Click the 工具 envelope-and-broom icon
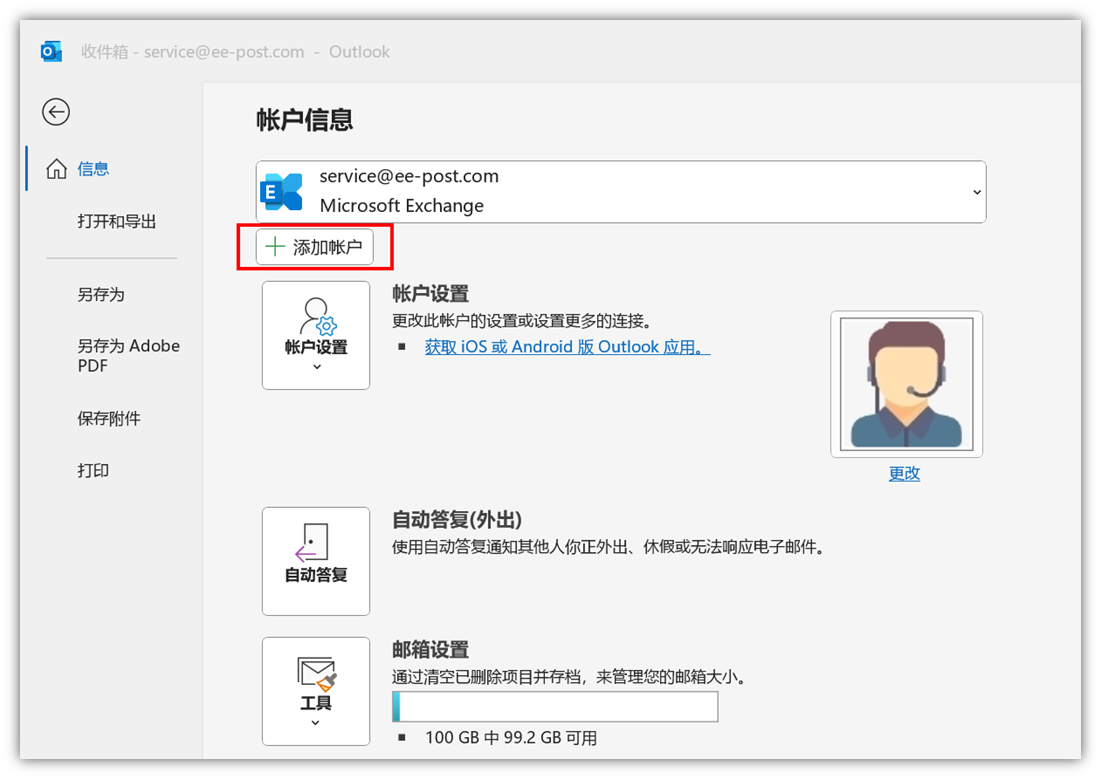 316,673
